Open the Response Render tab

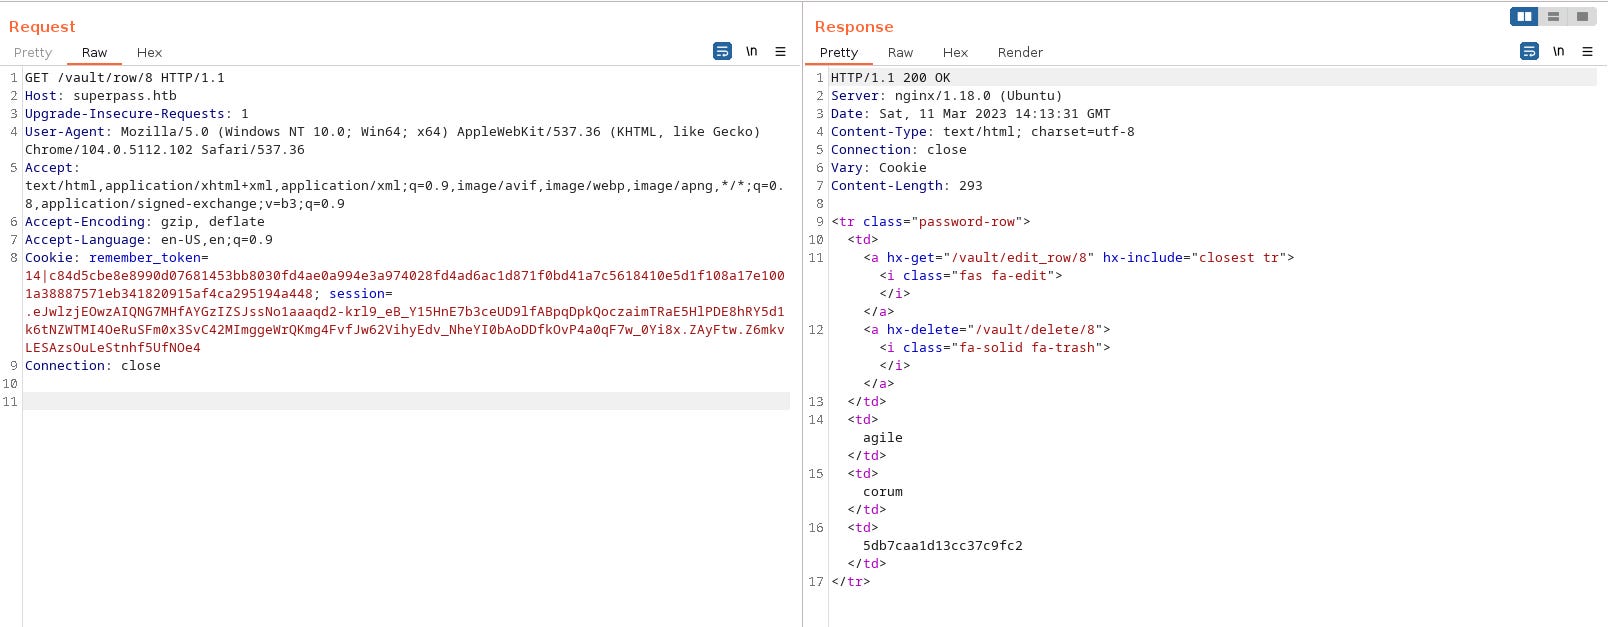pos(1020,53)
